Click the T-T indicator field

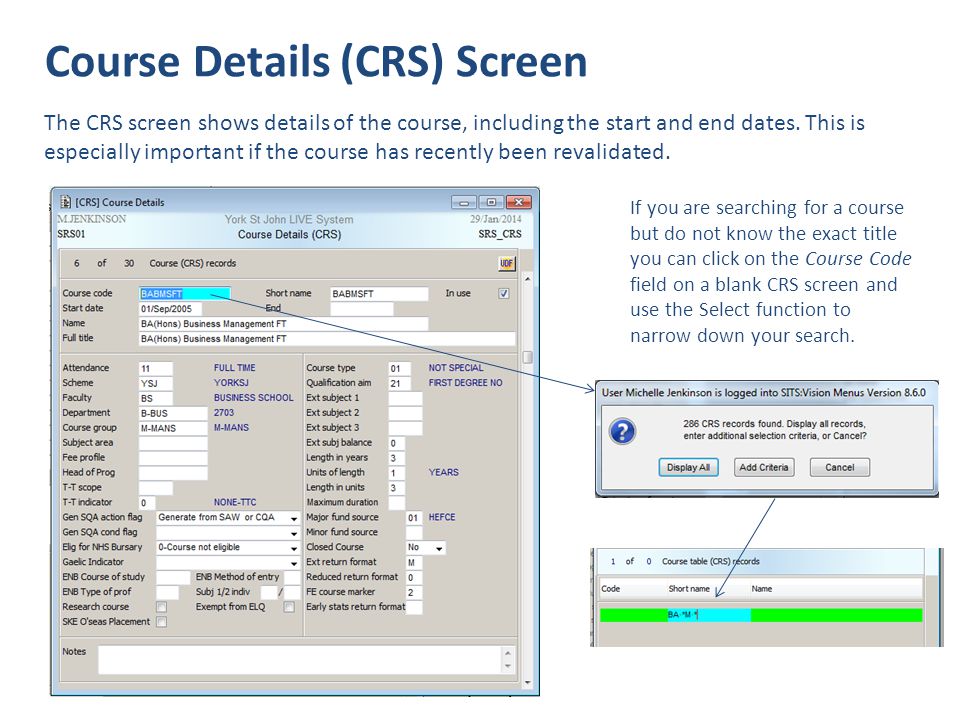(147, 503)
